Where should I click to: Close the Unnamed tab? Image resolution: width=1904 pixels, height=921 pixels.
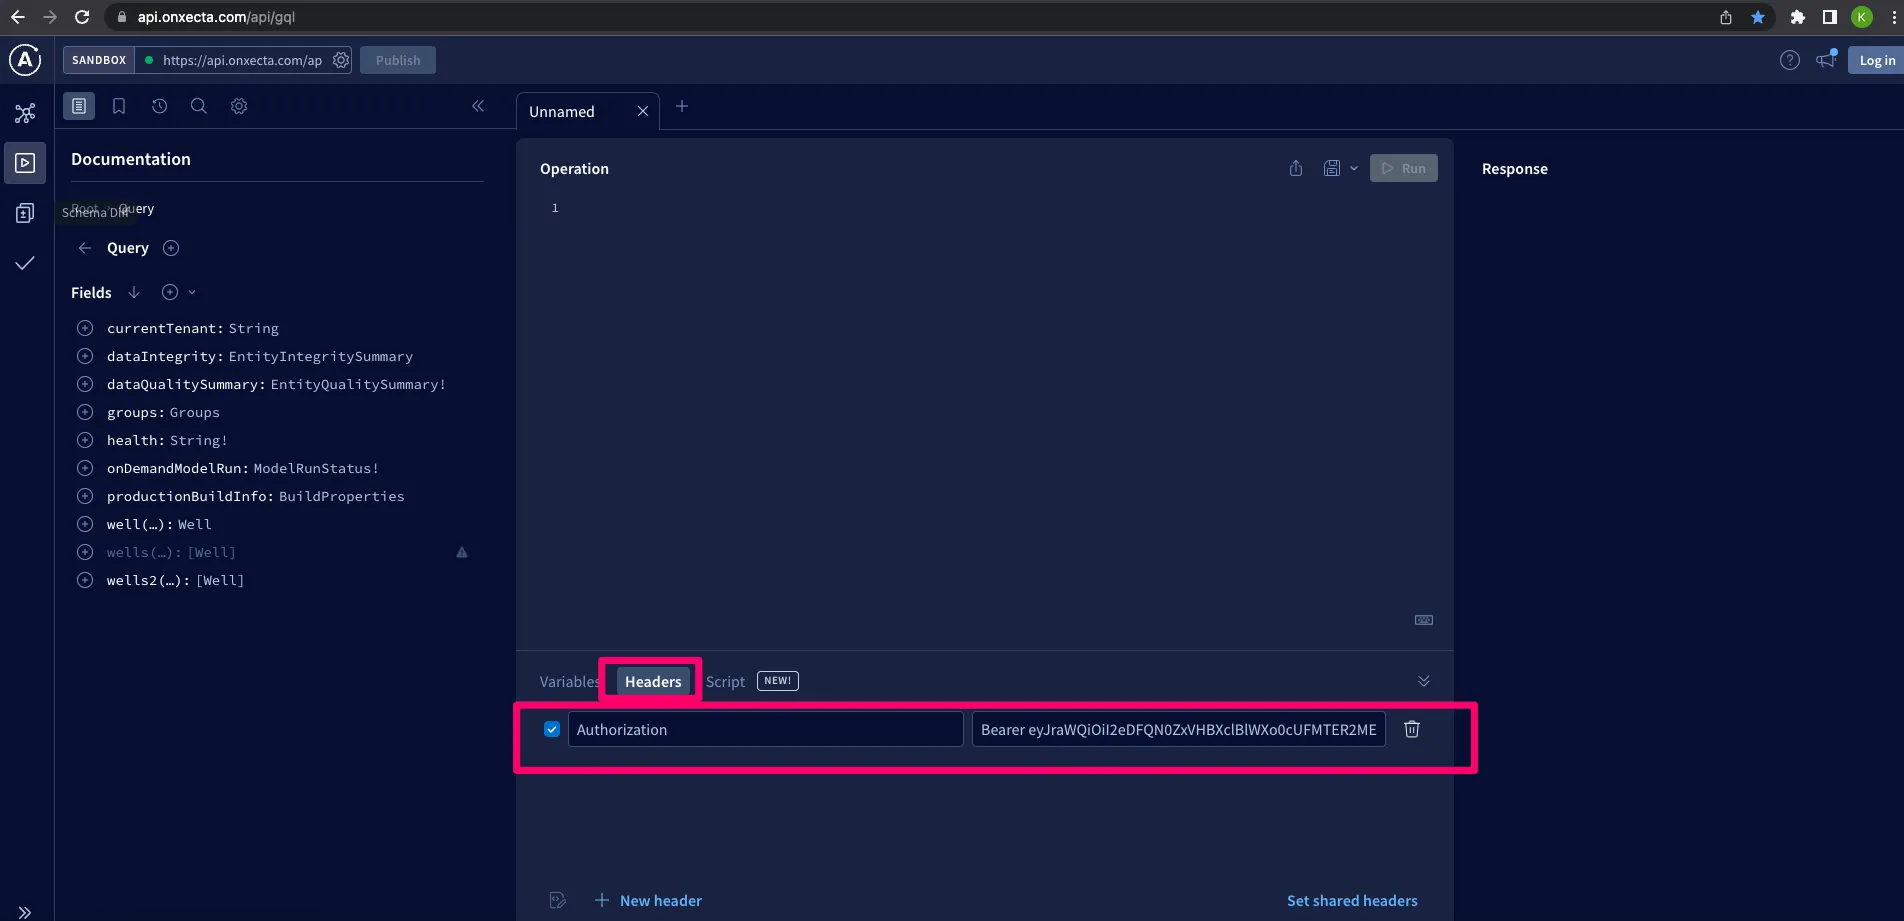point(643,112)
